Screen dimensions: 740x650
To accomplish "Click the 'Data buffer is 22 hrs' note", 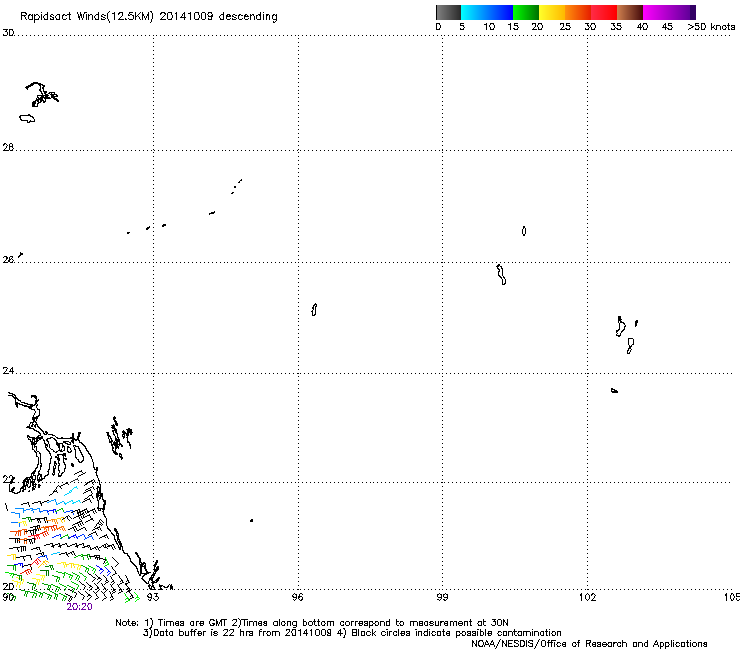I will (x=205, y=633).
